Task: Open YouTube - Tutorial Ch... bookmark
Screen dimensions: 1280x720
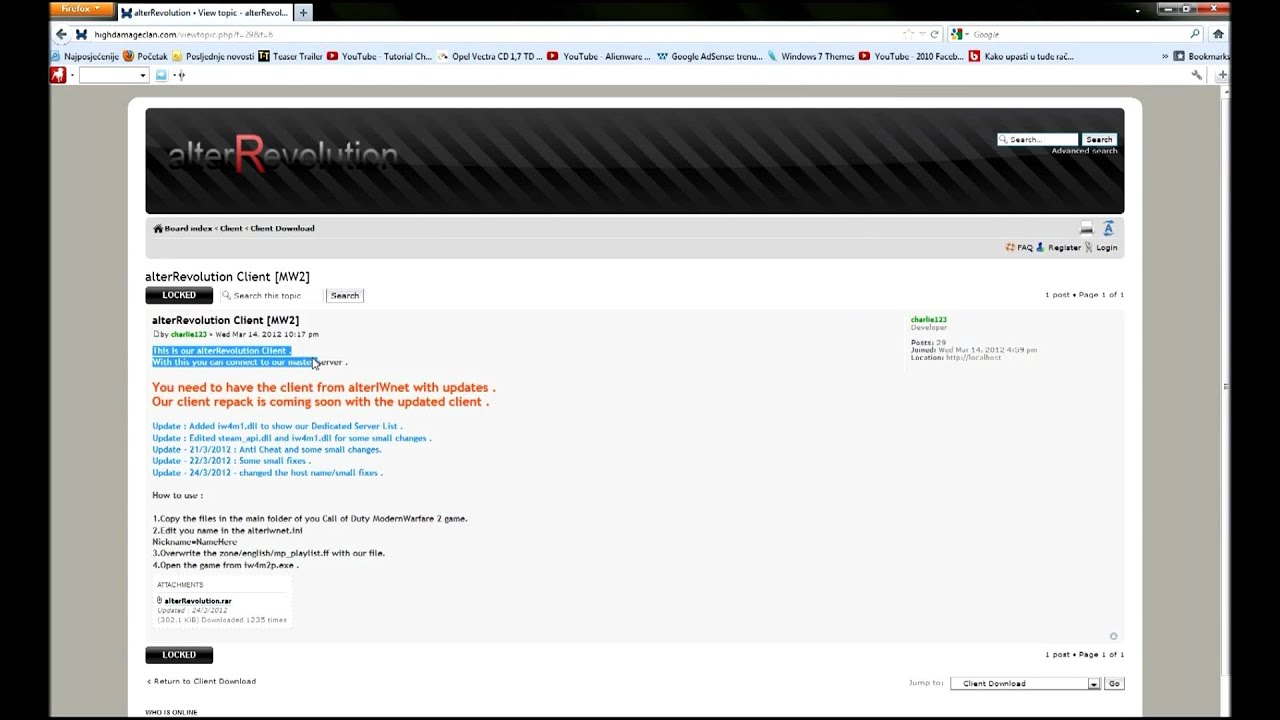Action: 380,56
